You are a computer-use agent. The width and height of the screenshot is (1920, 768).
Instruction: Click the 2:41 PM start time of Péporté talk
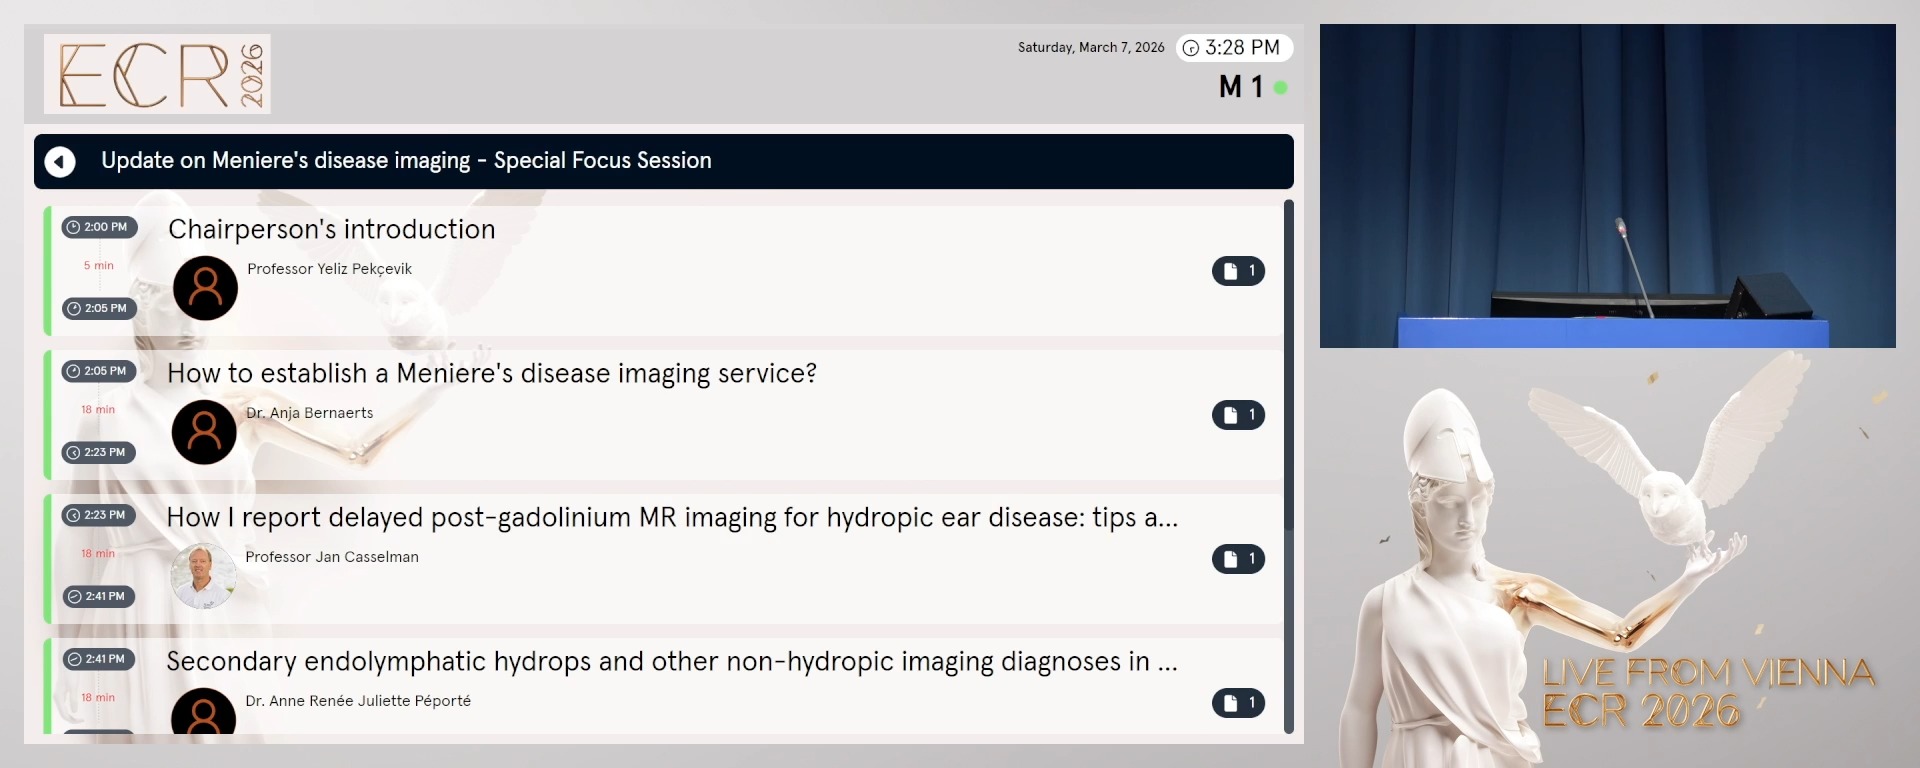[x=99, y=659]
